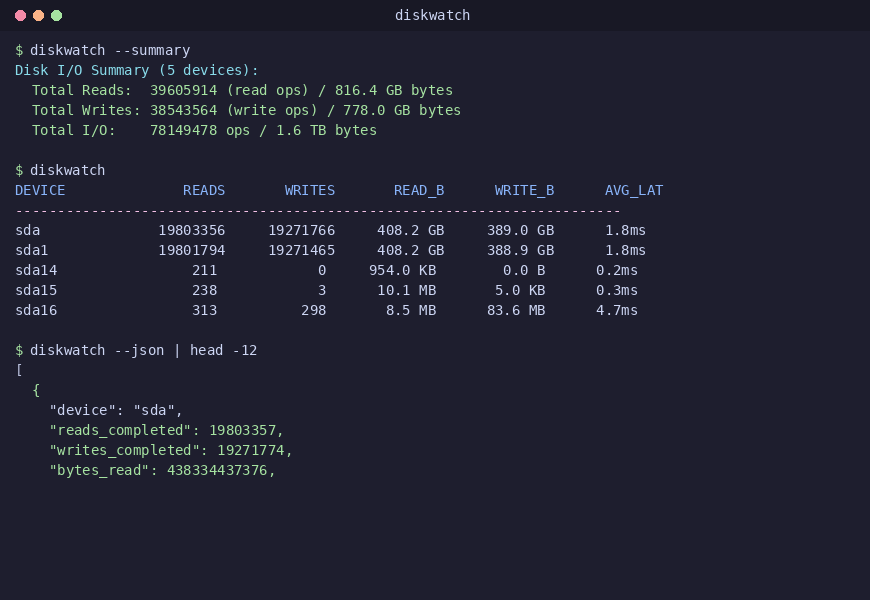Click the WRITES column header
The width and height of the screenshot is (870, 600).
pyautogui.click(x=310, y=190)
